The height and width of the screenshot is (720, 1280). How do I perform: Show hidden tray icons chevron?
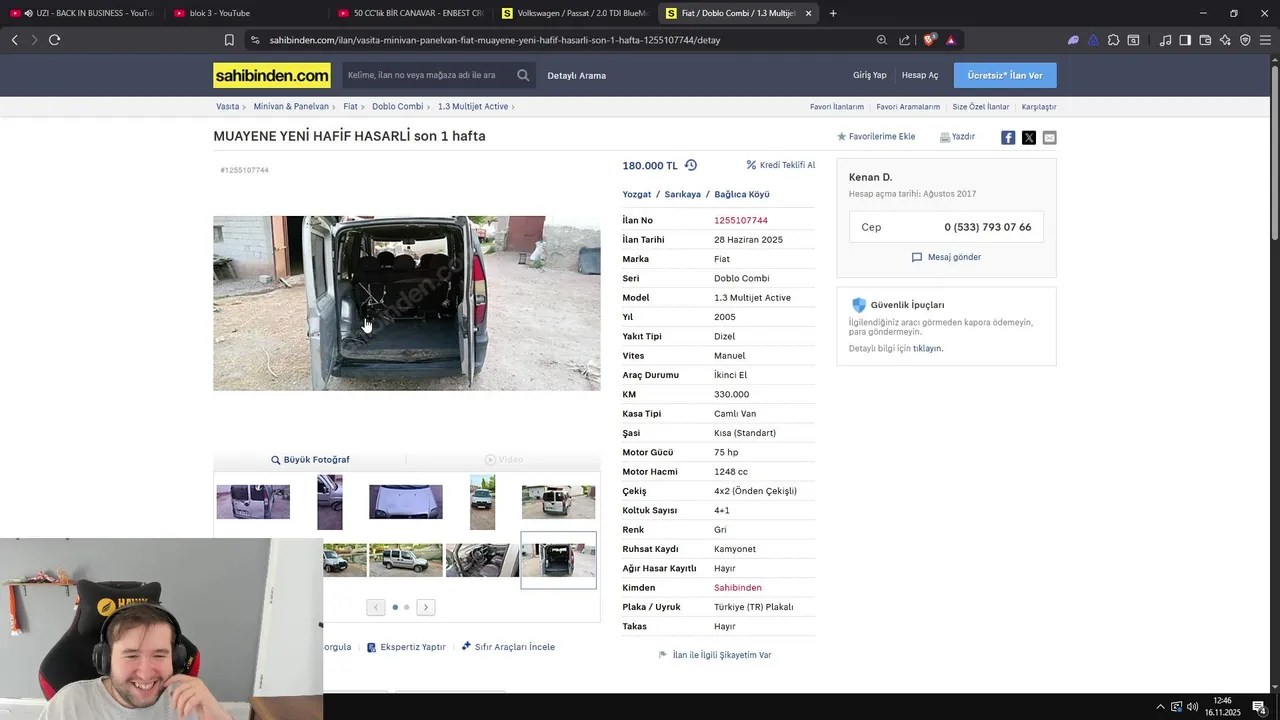click(1160, 707)
